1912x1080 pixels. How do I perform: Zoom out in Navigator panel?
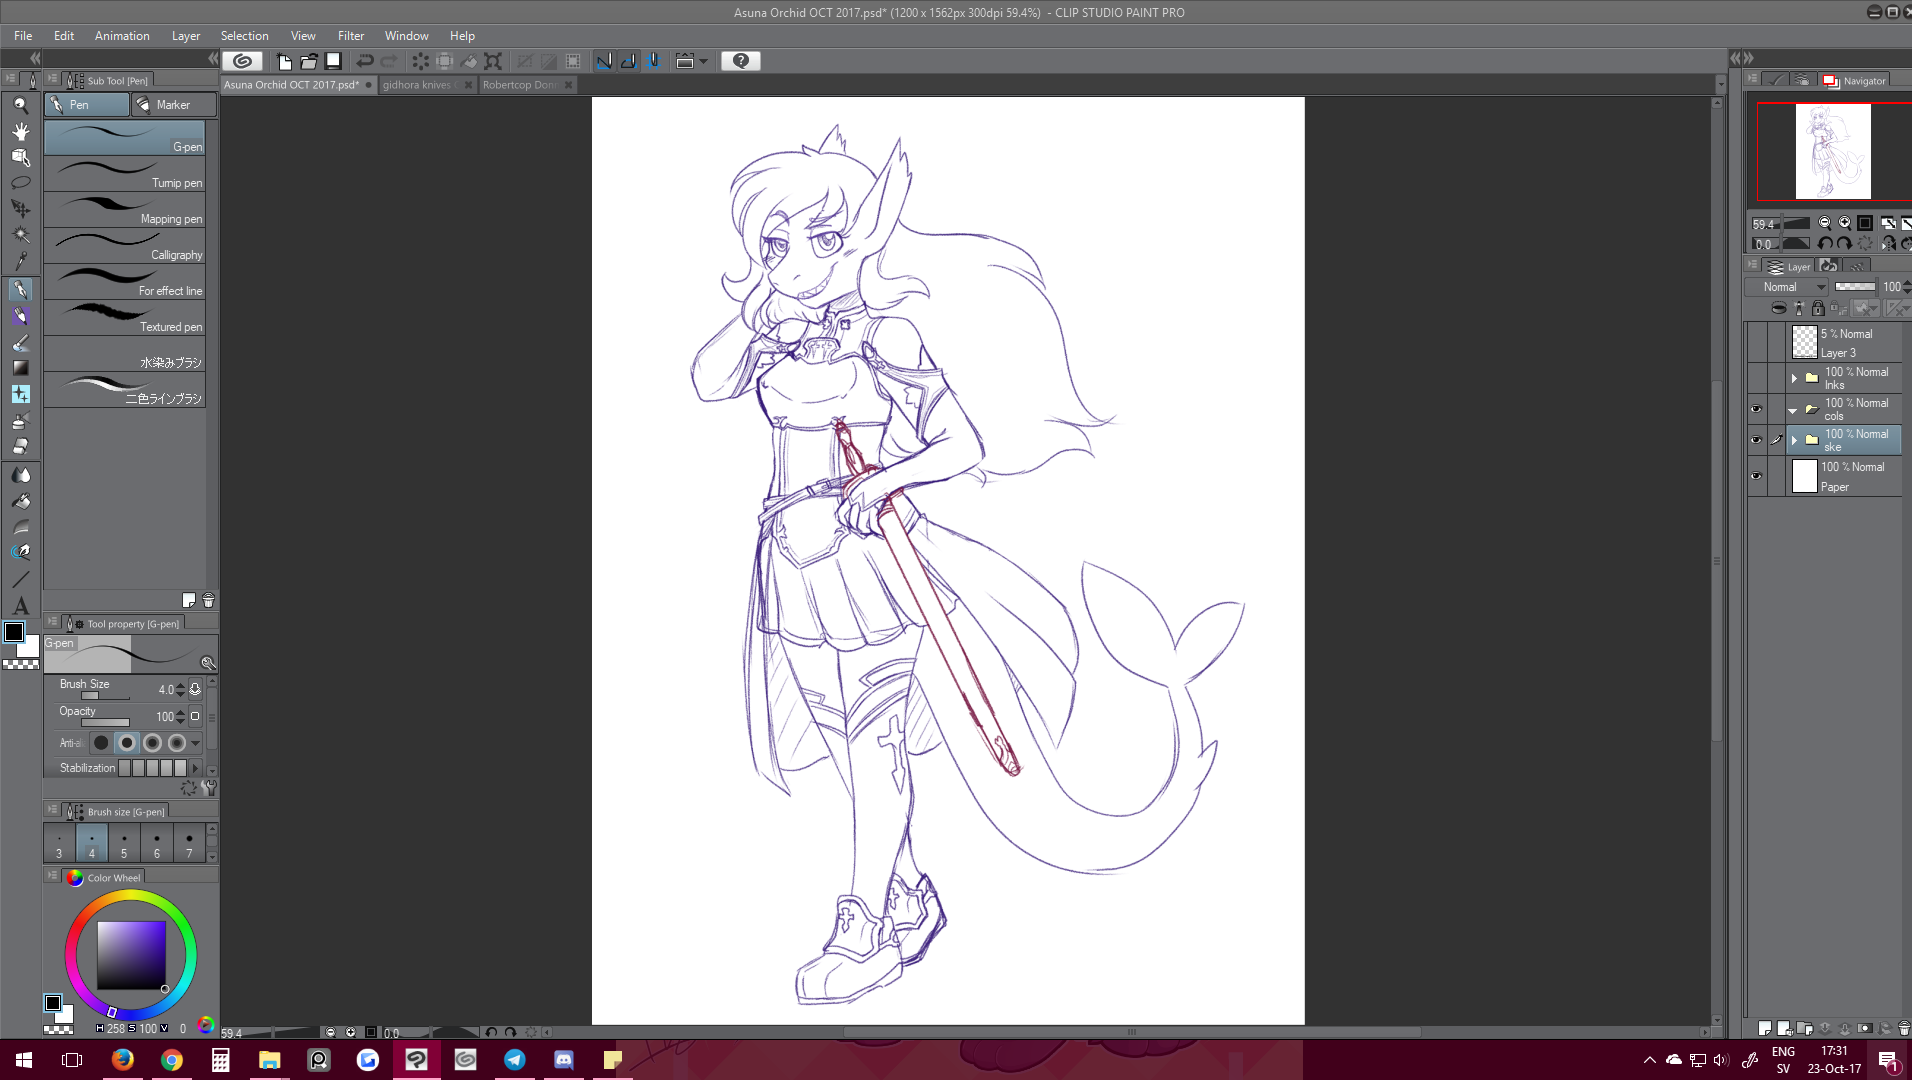(1825, 223)
